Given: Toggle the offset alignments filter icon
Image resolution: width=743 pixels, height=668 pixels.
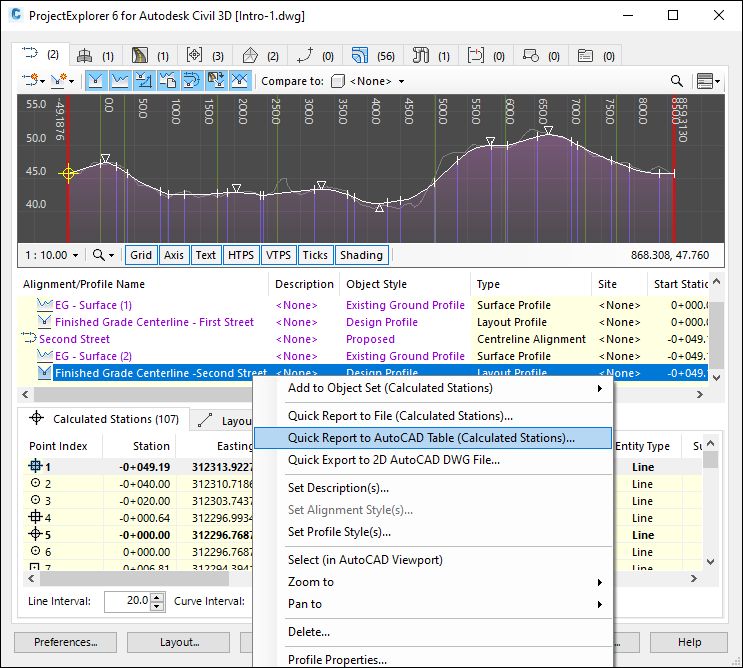Looking at the screenshot, I should 191,81.
